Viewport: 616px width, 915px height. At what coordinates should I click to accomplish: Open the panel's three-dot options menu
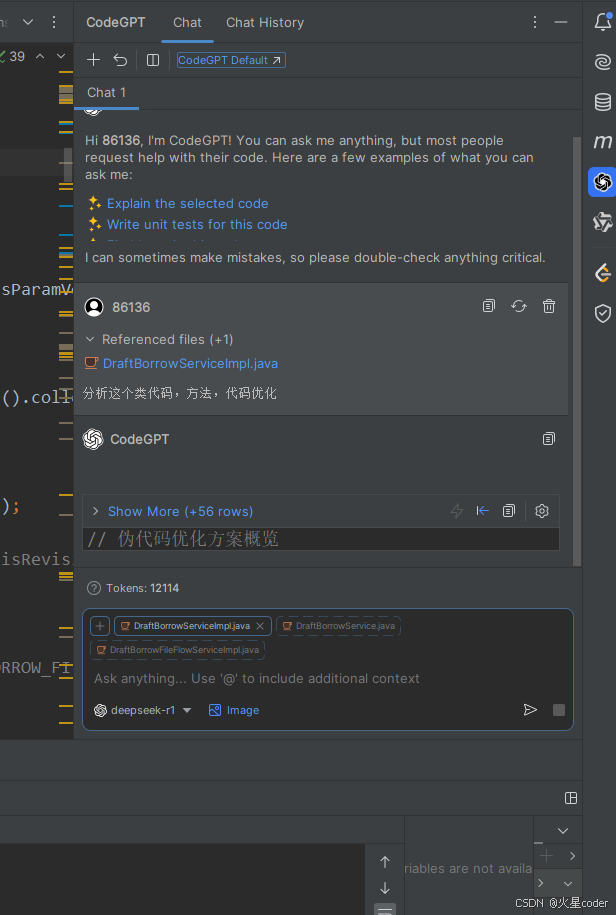(534, 22)
